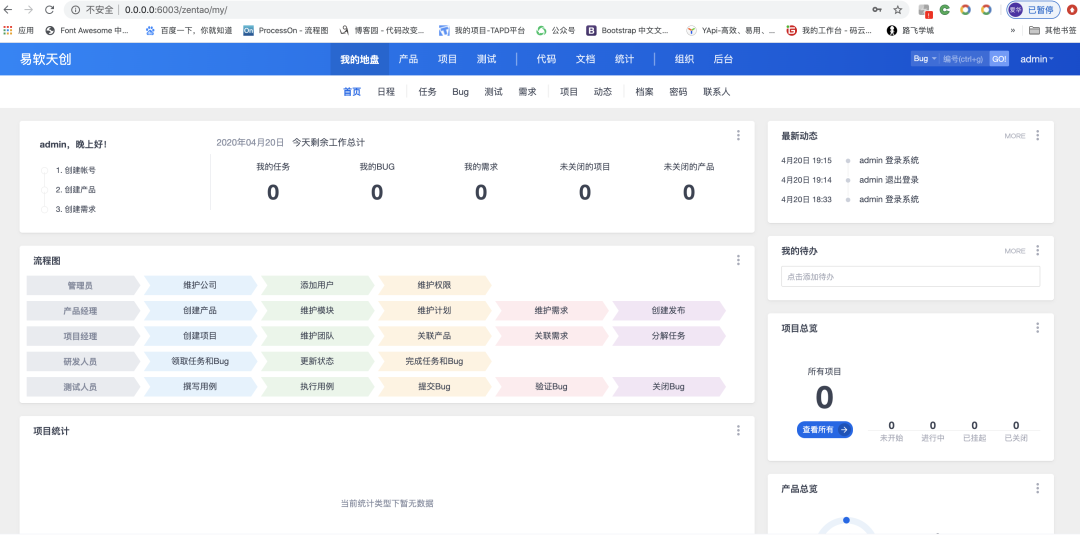Click the browser forward arrow
The height and width of the screenshot is (535, 1080).
coord(28,10)
